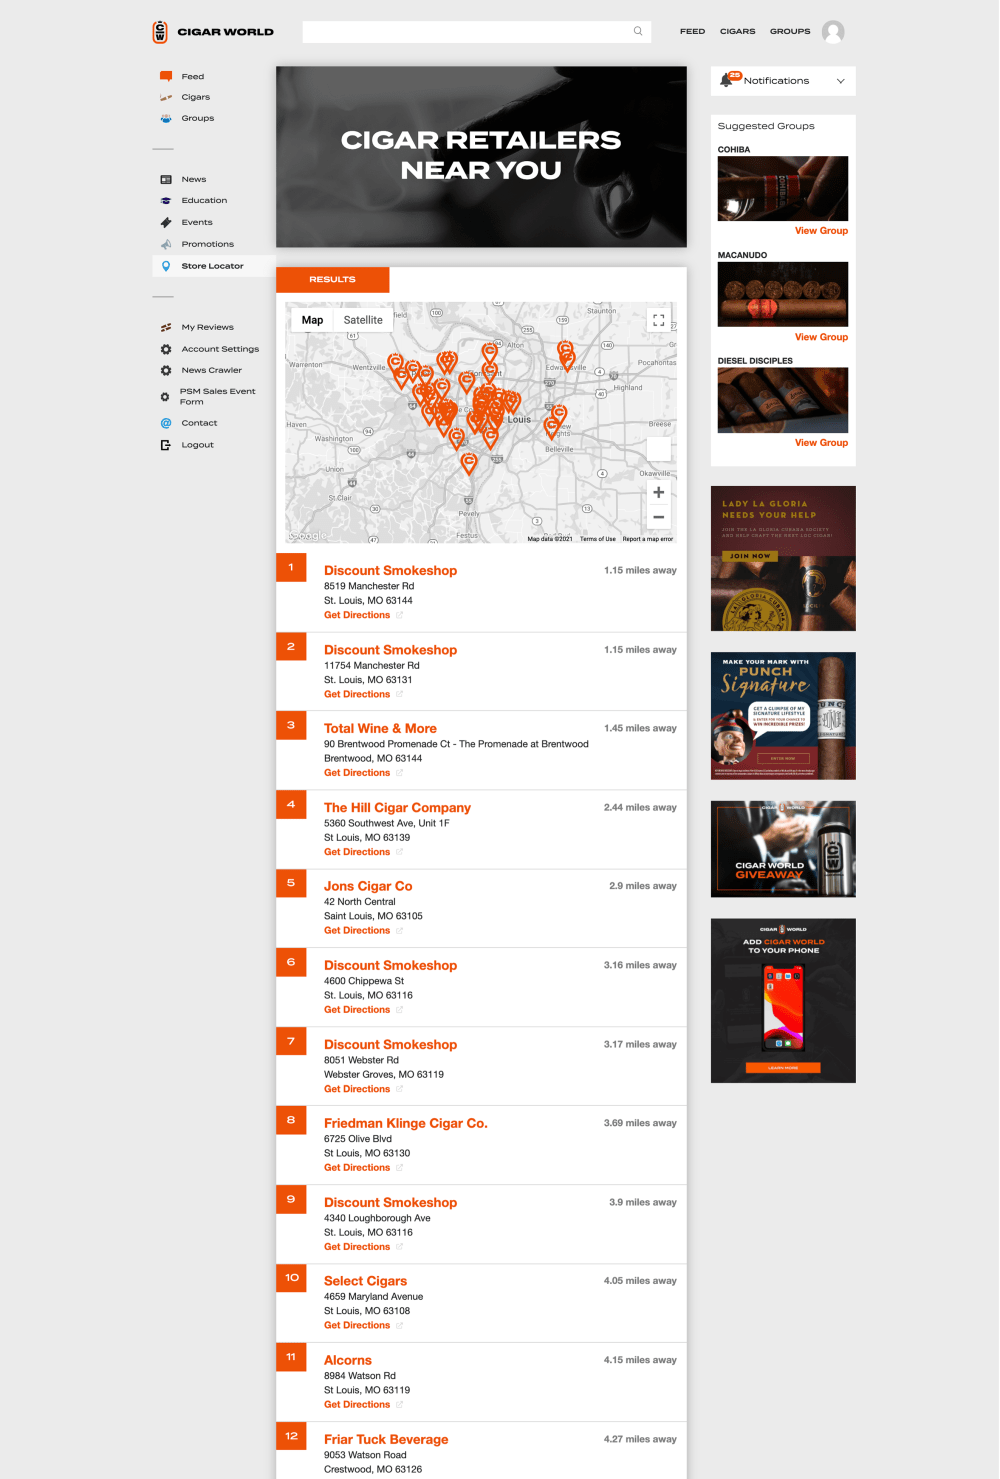Viewport: 1000px width, 1479px height.
Task: Open the Cigar World Giveaway banner
Action: pos(783,849)
